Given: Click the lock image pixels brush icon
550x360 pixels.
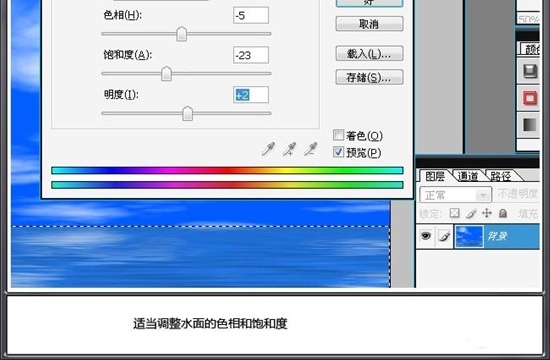Looking at the screenshot, I should (471, 213).
